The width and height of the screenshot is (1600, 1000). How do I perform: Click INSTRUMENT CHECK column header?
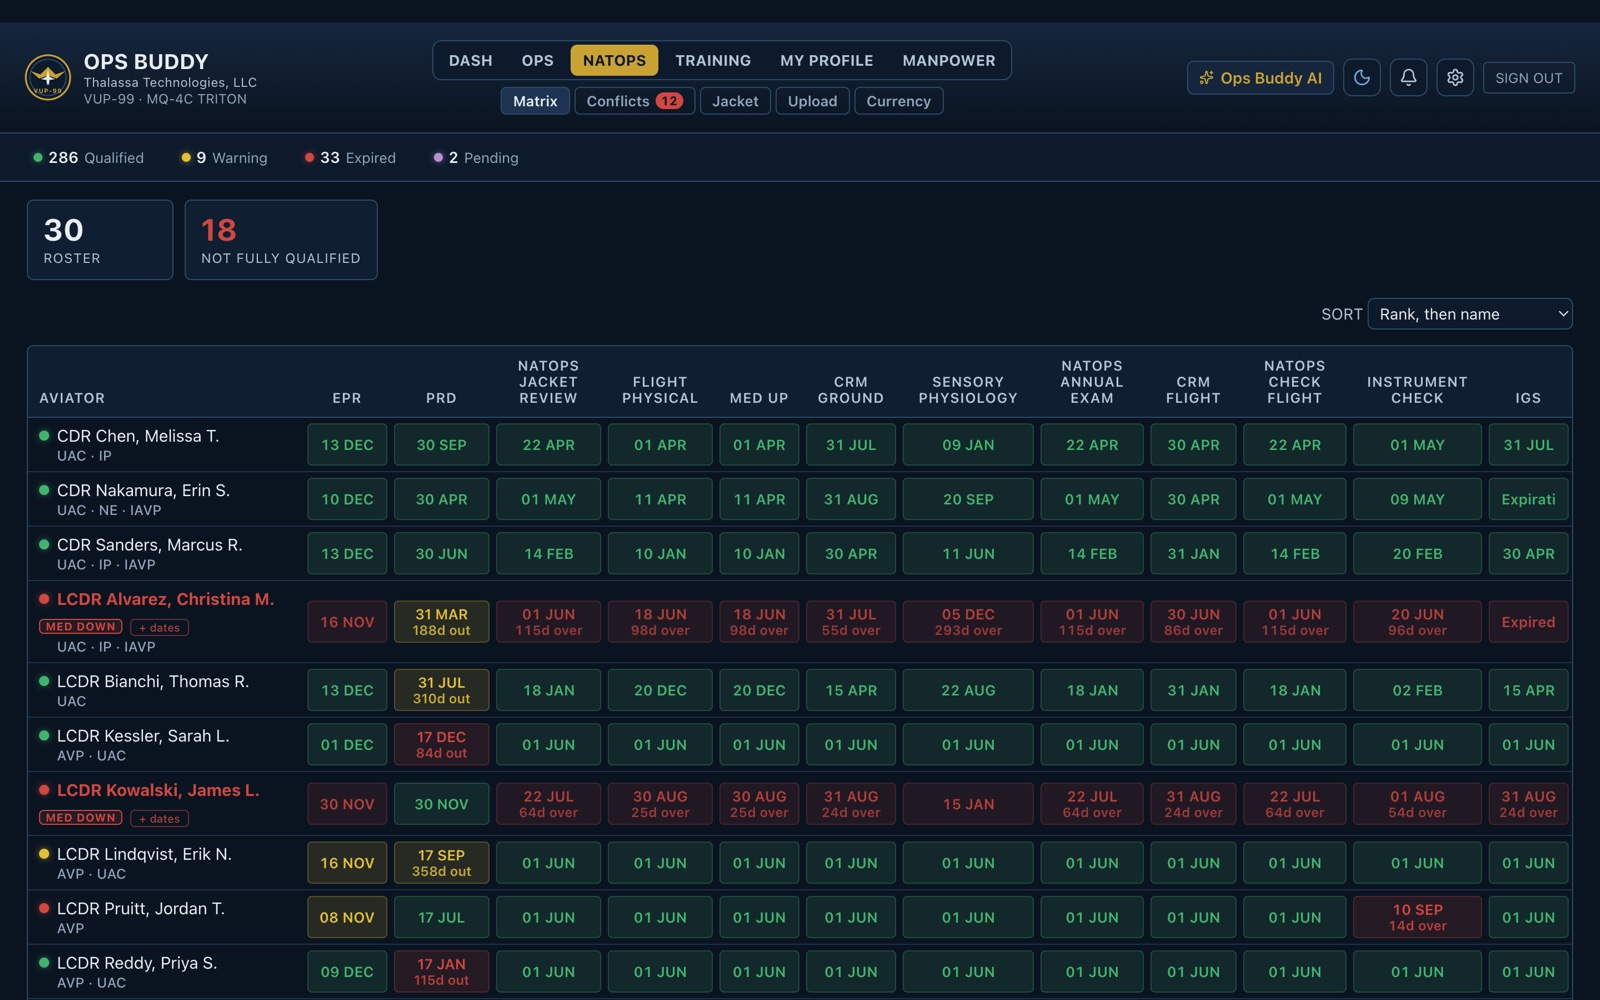pyautogui.click(x=1417, y=390)
